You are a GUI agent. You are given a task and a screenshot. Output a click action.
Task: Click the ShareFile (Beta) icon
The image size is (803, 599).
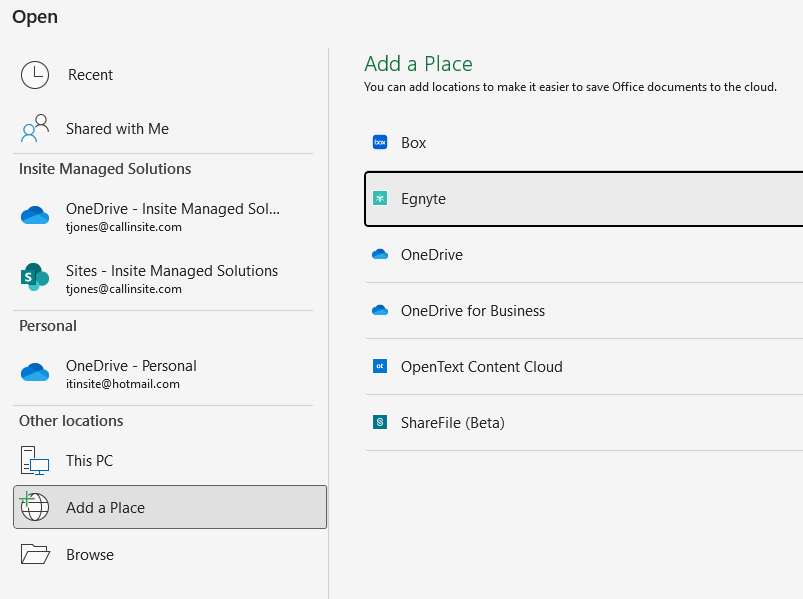[x=380, y=422]
